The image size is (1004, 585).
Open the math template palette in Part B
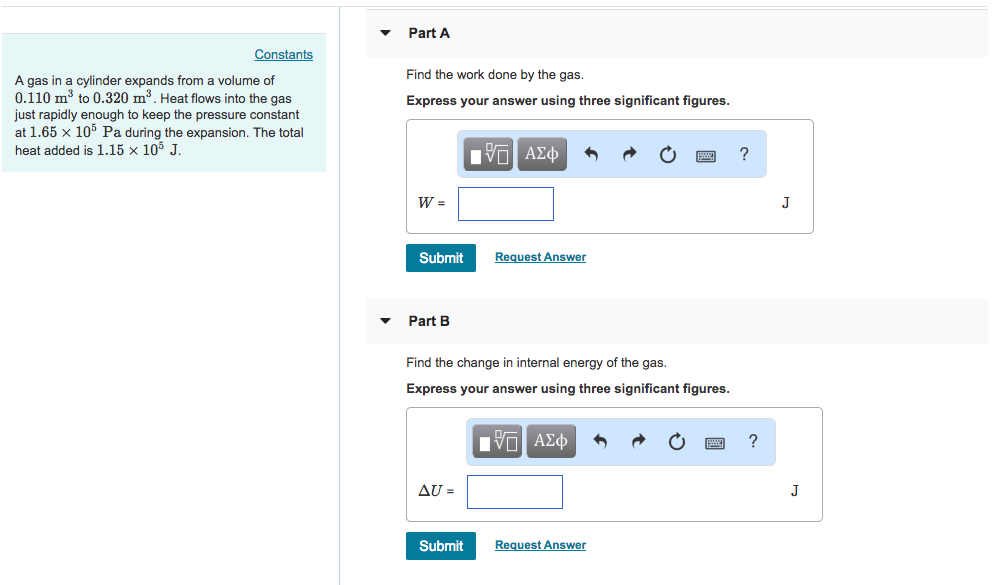coord(497,441)
